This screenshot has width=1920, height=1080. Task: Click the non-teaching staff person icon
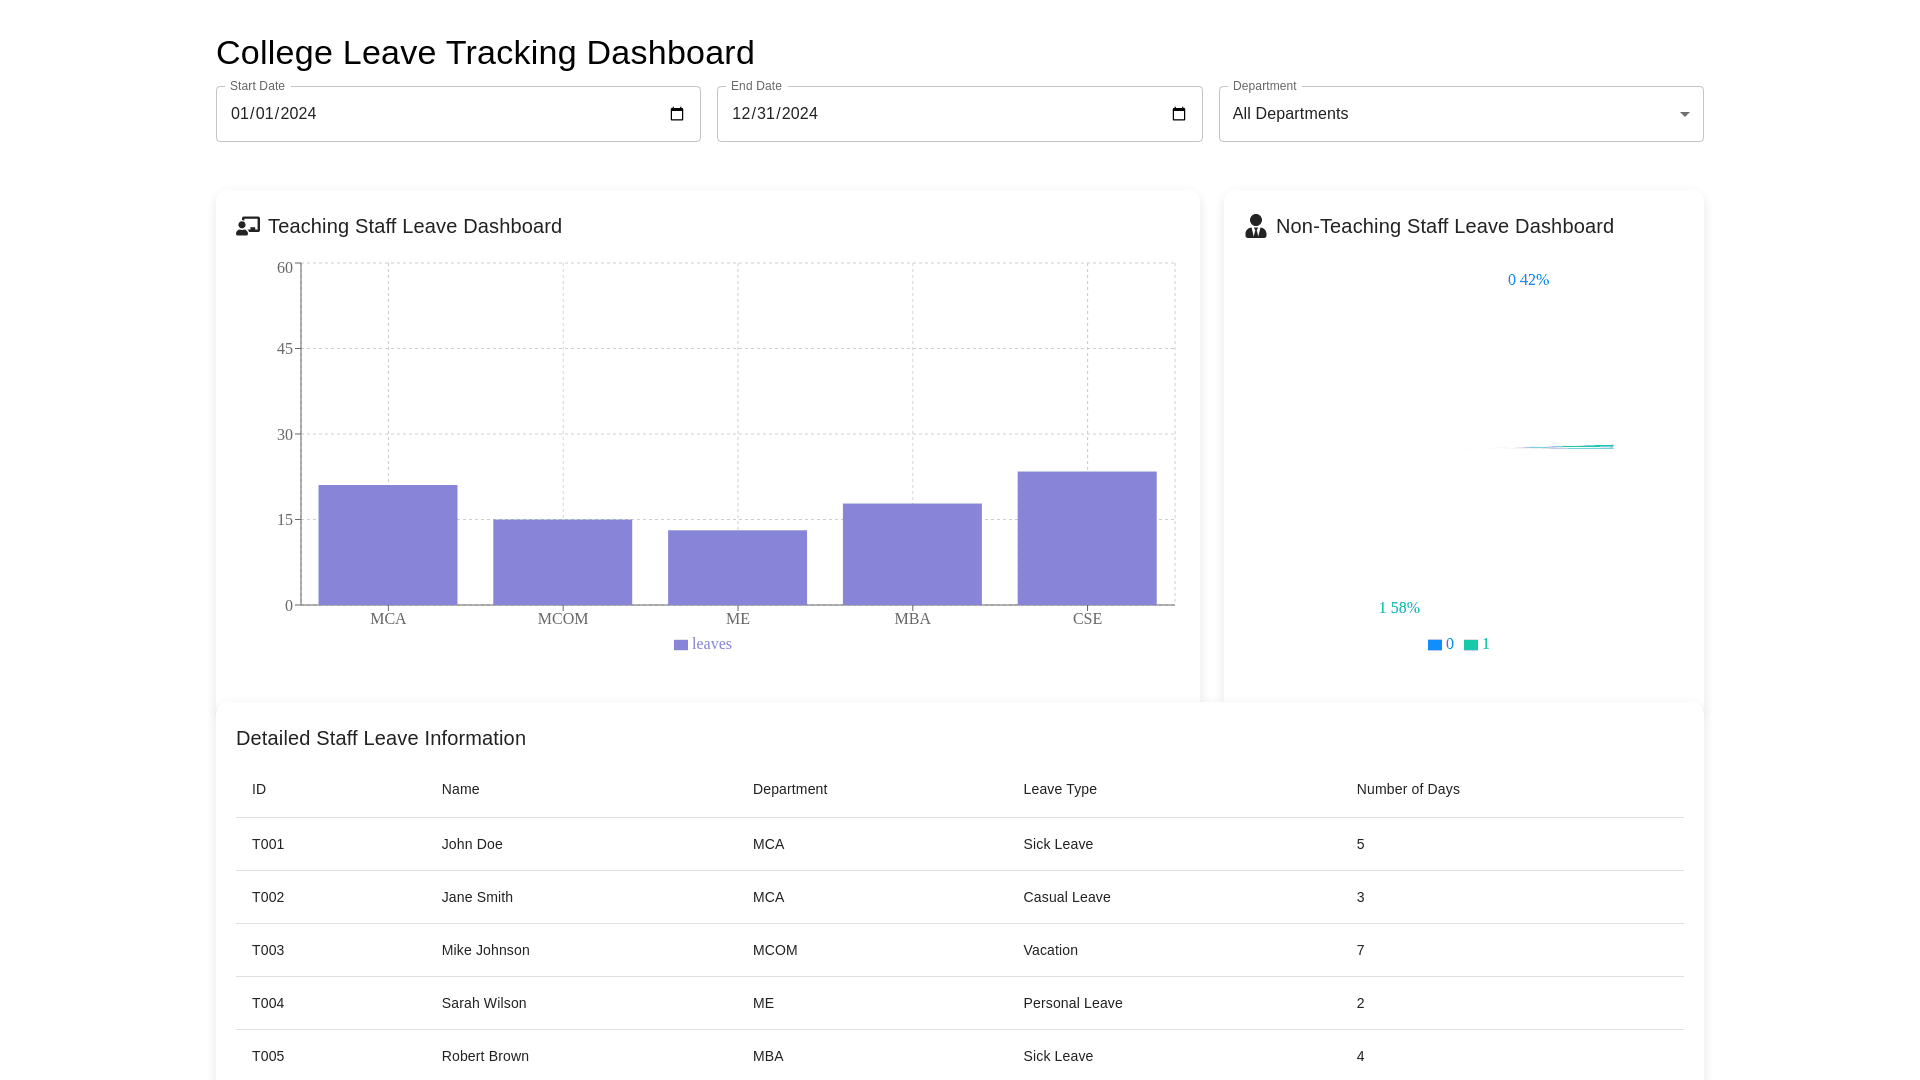coord(1255,226)
